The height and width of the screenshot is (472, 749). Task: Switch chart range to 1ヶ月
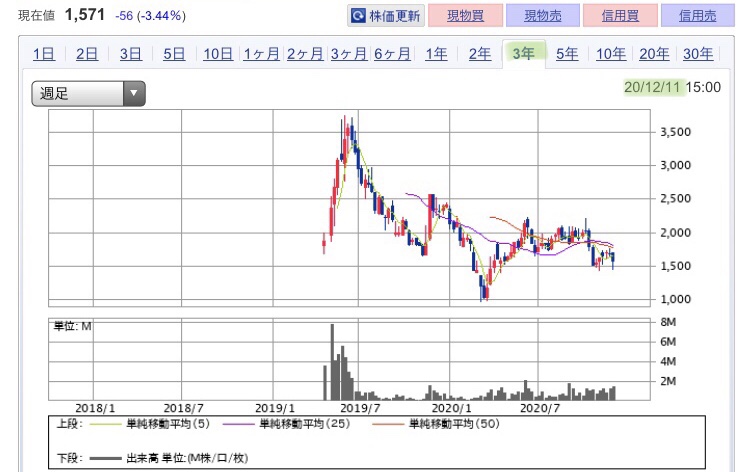(261, 54)
